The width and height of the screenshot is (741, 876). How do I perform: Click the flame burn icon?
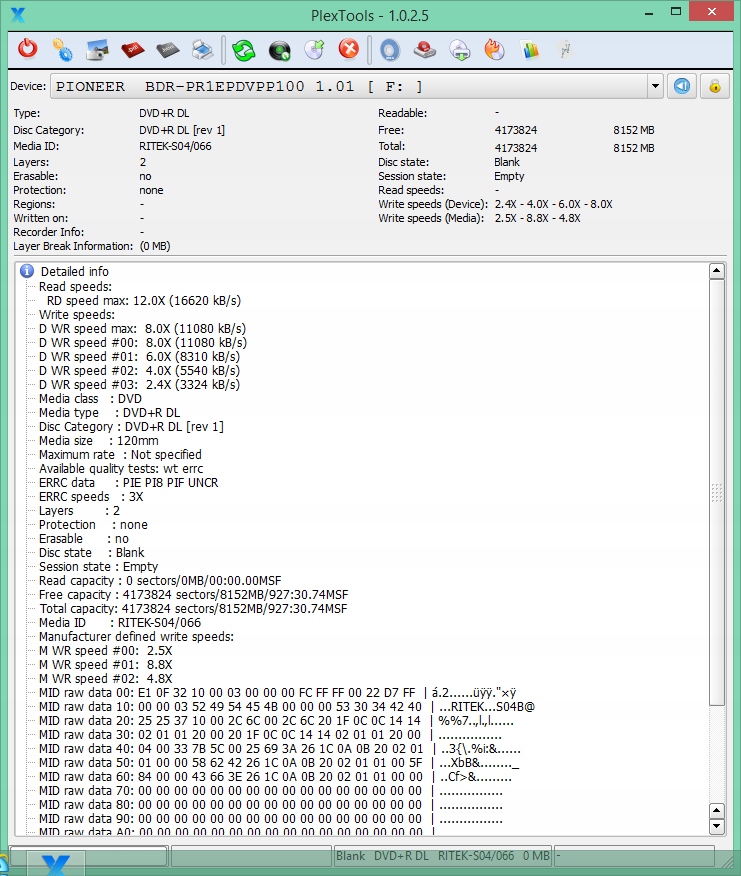tap(494, 49)
